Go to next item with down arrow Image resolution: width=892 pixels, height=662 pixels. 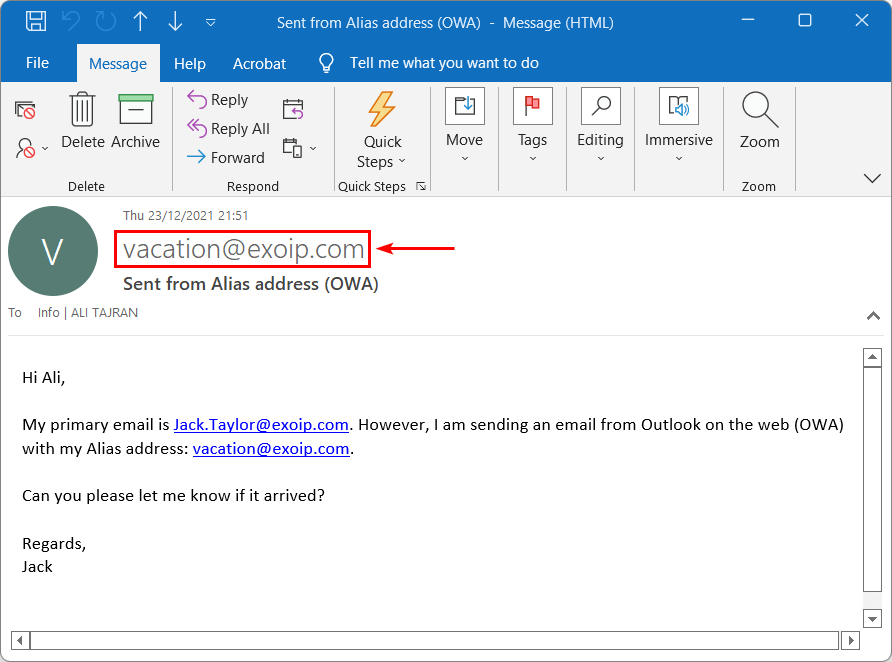click(175, 22)
